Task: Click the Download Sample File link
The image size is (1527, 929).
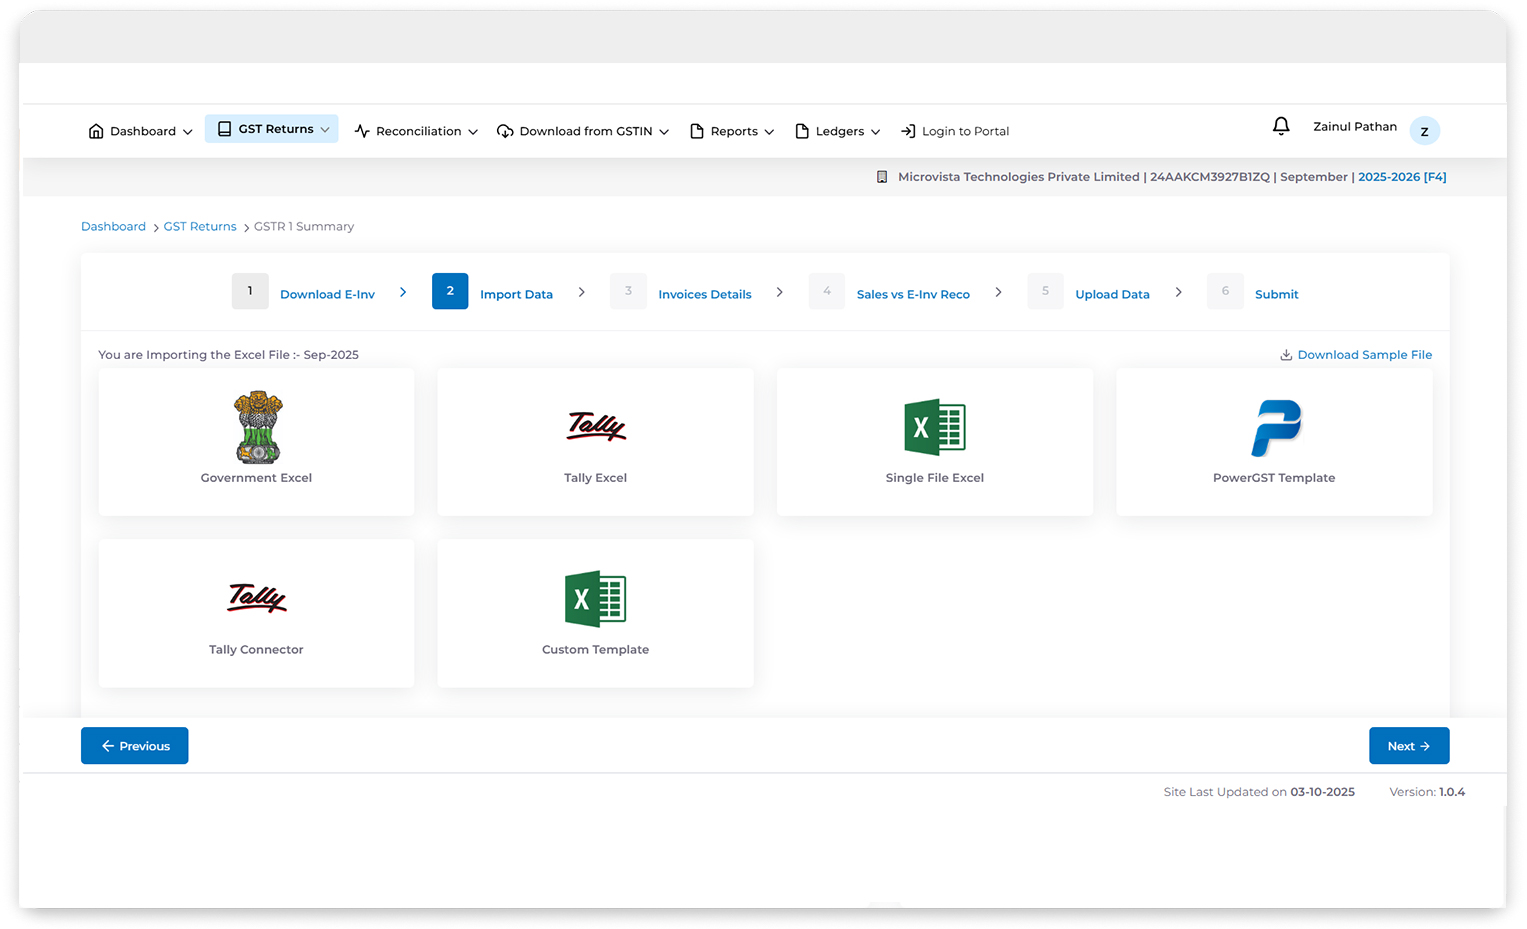Action: tap(1363, 355)
